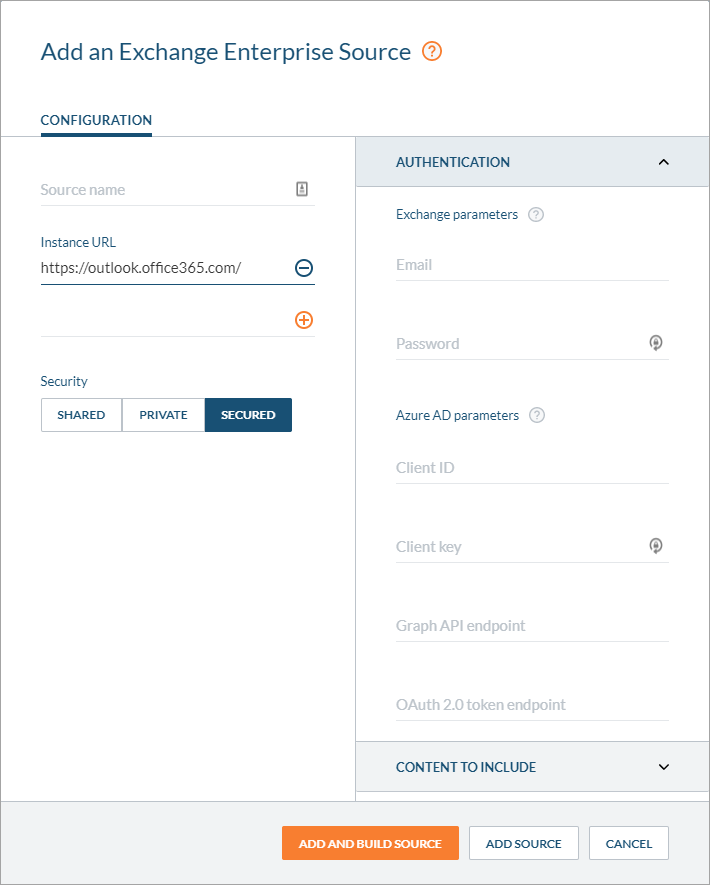Select PRIVATE security option
The height and width of the screenshot is (885, 710).
tap(163, 415)
